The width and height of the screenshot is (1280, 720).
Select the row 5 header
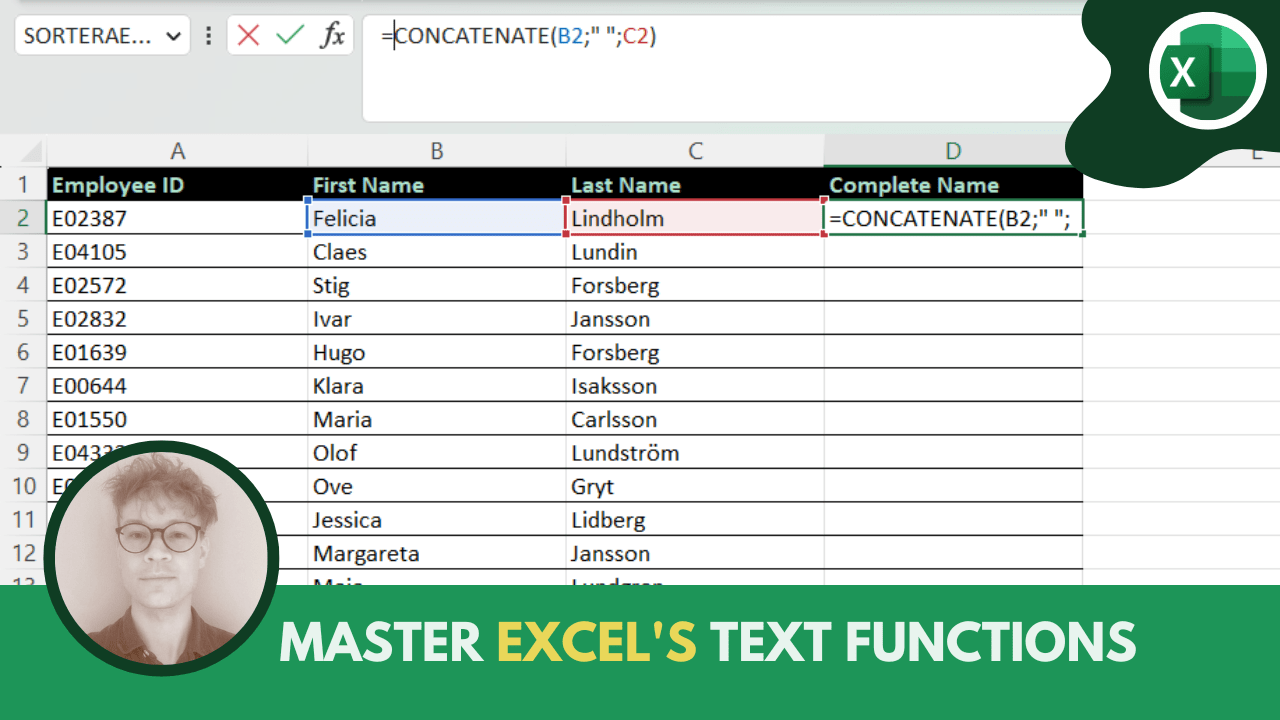coord(23,319)
